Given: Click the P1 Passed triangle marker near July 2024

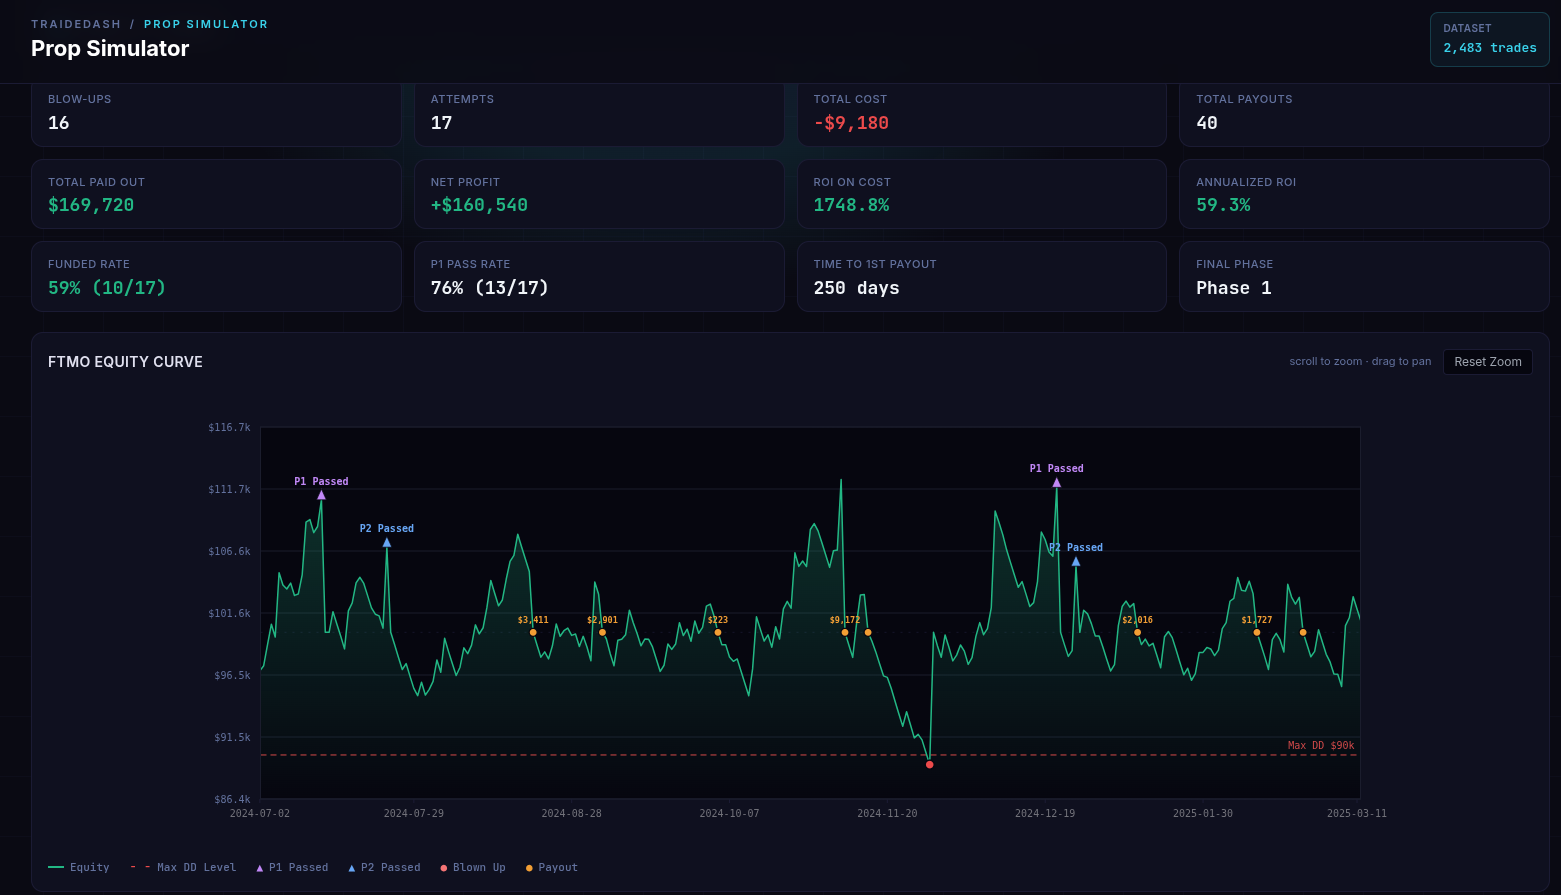Looking at the screenshot, I should pos(321,495).
